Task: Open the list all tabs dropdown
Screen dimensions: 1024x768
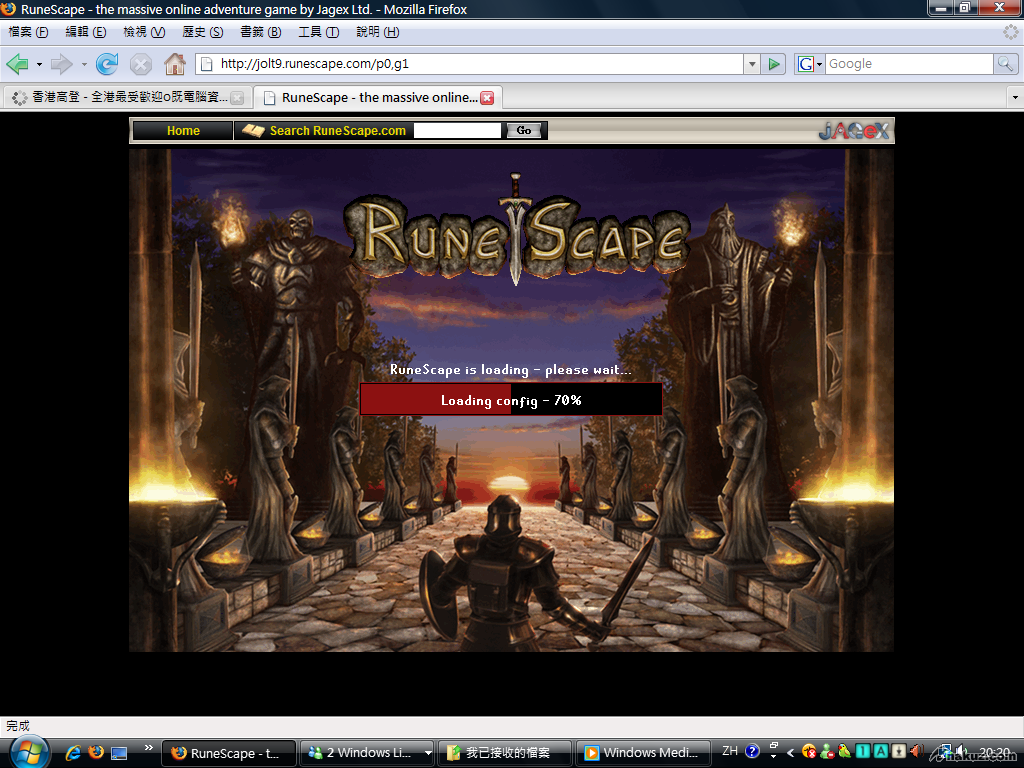Action: tap(1015, 98)
